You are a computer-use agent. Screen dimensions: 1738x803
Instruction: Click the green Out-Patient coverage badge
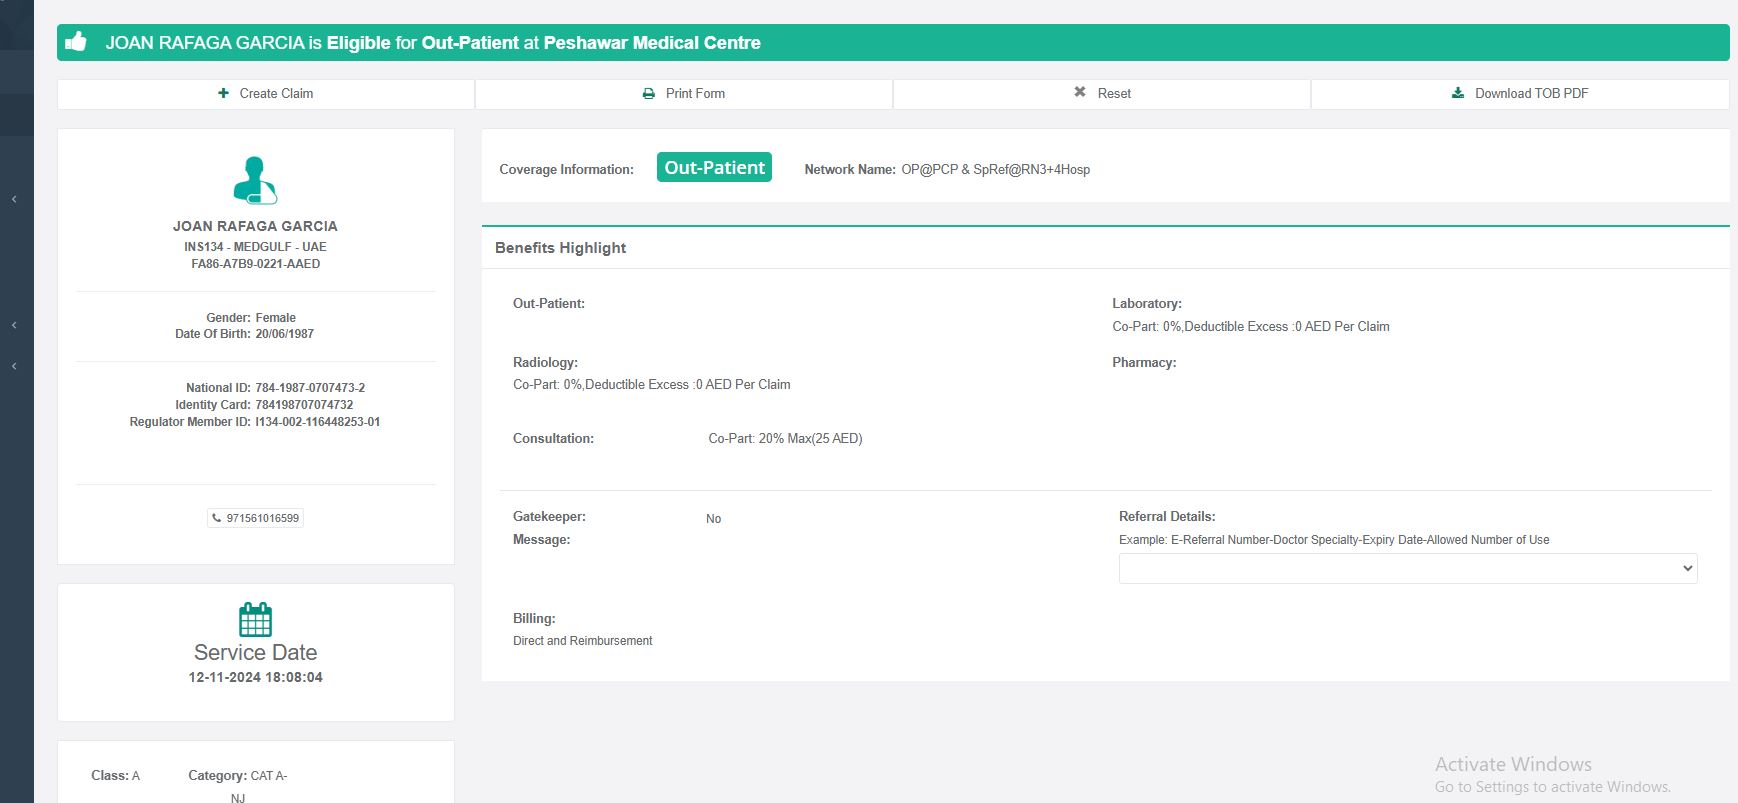point(714,168)
